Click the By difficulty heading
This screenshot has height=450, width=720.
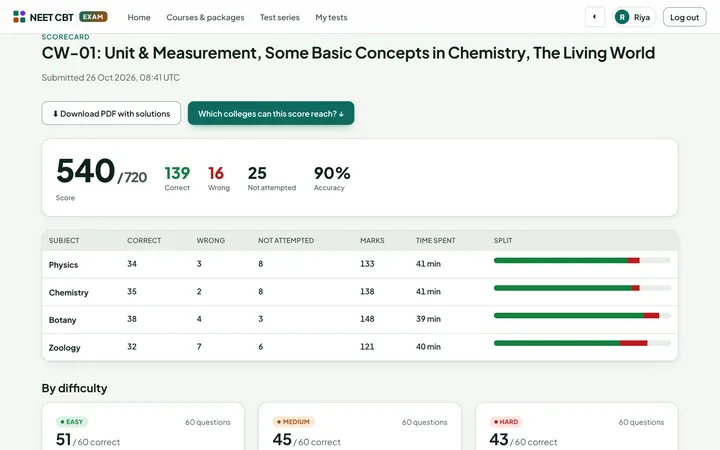(x=74, y=388)
